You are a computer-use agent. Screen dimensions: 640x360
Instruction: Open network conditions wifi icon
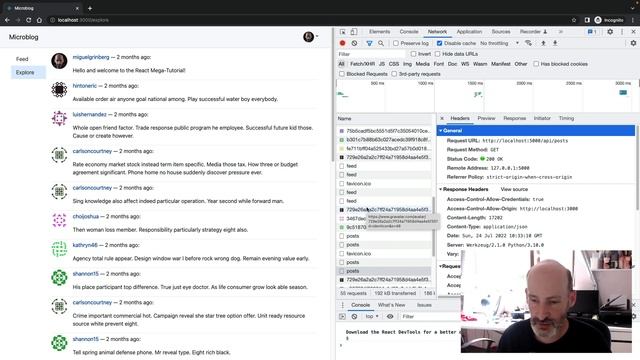click(529, 43)
